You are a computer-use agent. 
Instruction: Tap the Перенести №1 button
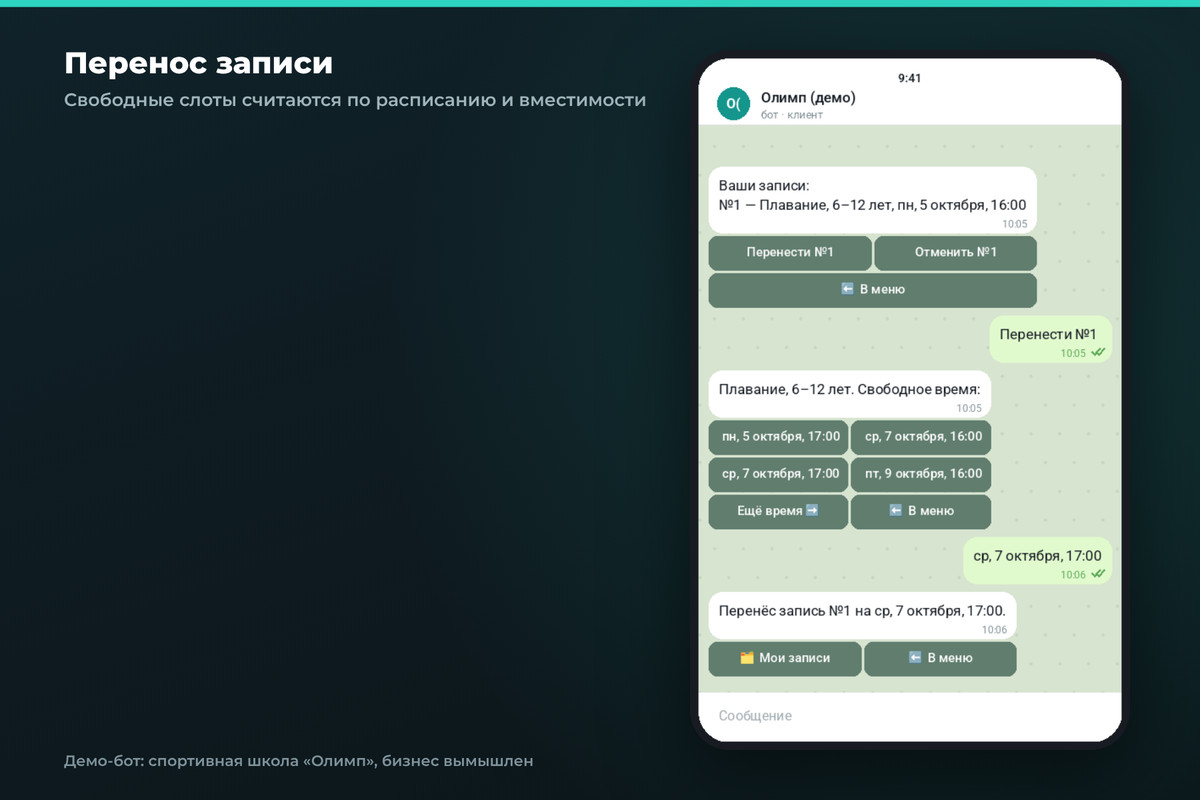790,253
